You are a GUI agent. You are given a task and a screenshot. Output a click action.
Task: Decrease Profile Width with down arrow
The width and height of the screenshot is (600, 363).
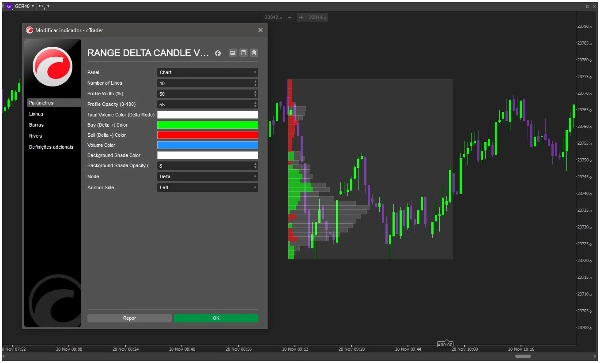pos(256,96)
